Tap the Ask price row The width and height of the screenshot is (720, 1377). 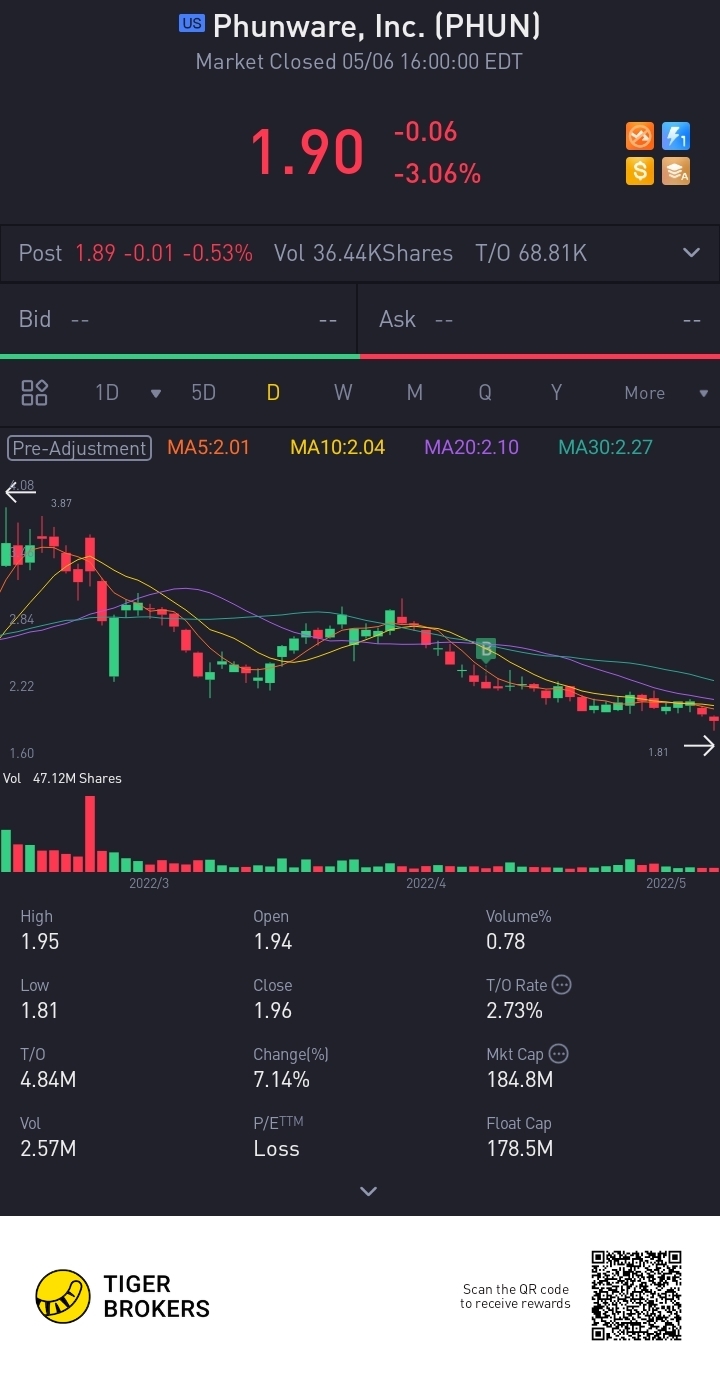540,319
